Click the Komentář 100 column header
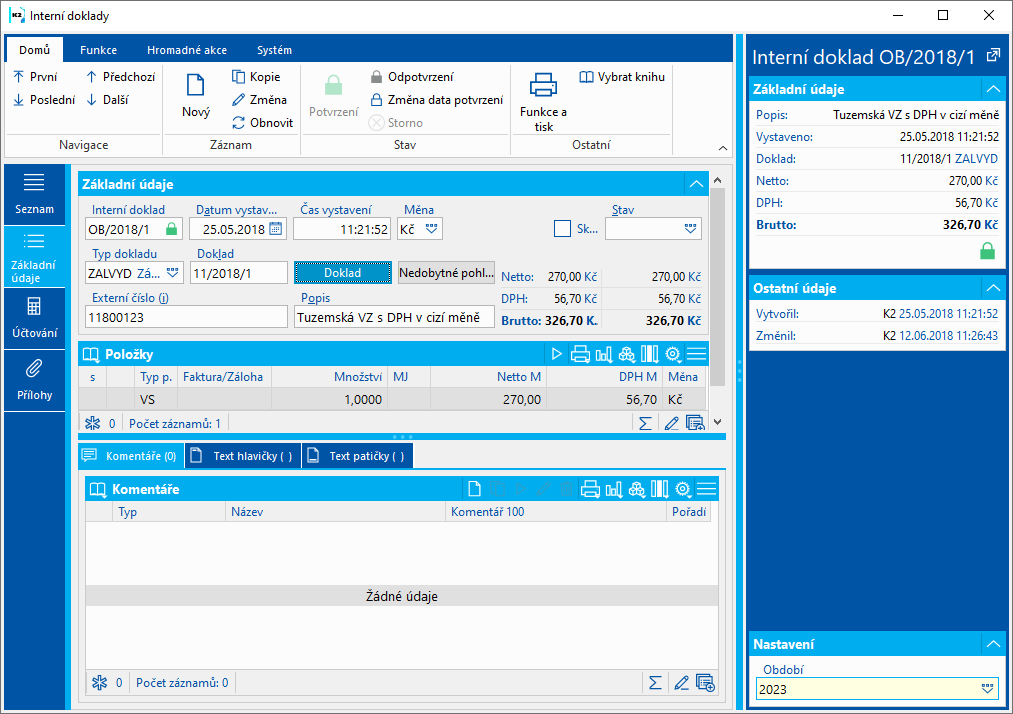This screenshot has height=714, width=1013. tap(555, 512)
